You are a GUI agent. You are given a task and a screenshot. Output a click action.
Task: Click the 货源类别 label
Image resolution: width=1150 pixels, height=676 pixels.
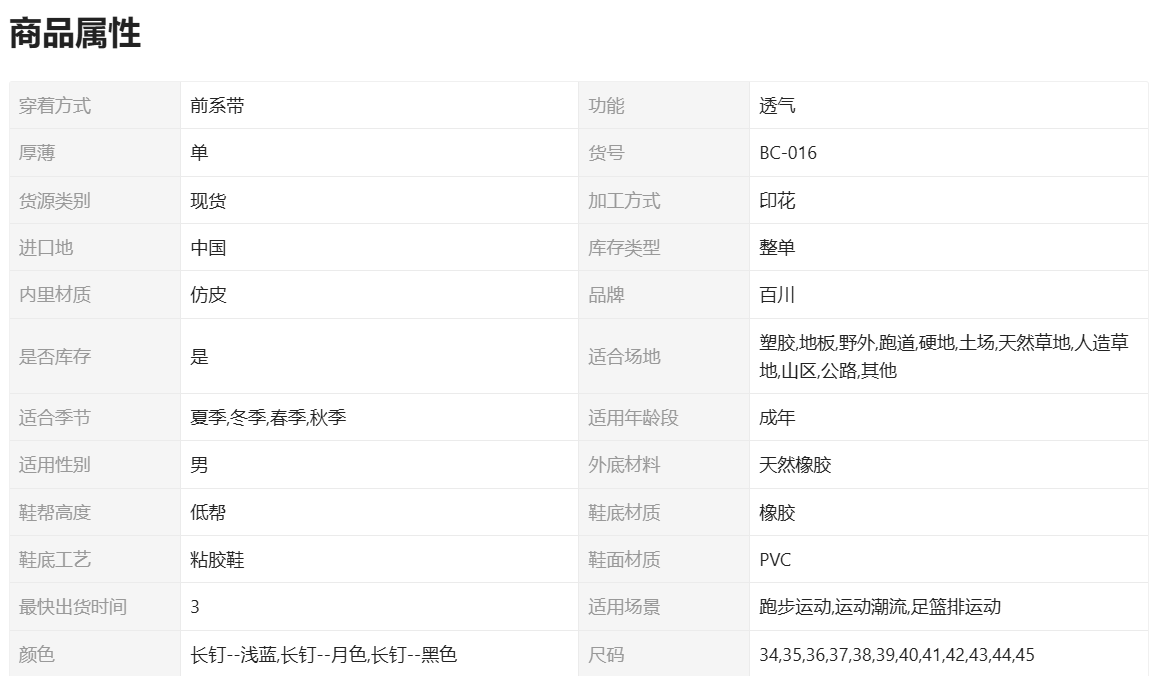(55, 201)
